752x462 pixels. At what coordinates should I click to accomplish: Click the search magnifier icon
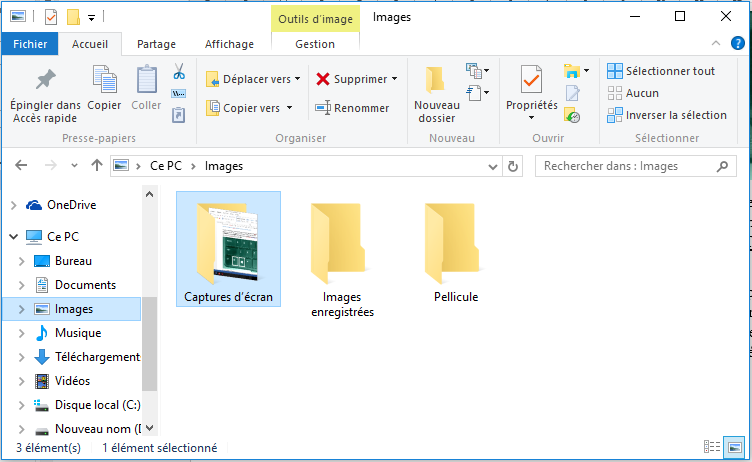[x=722, y=166]
